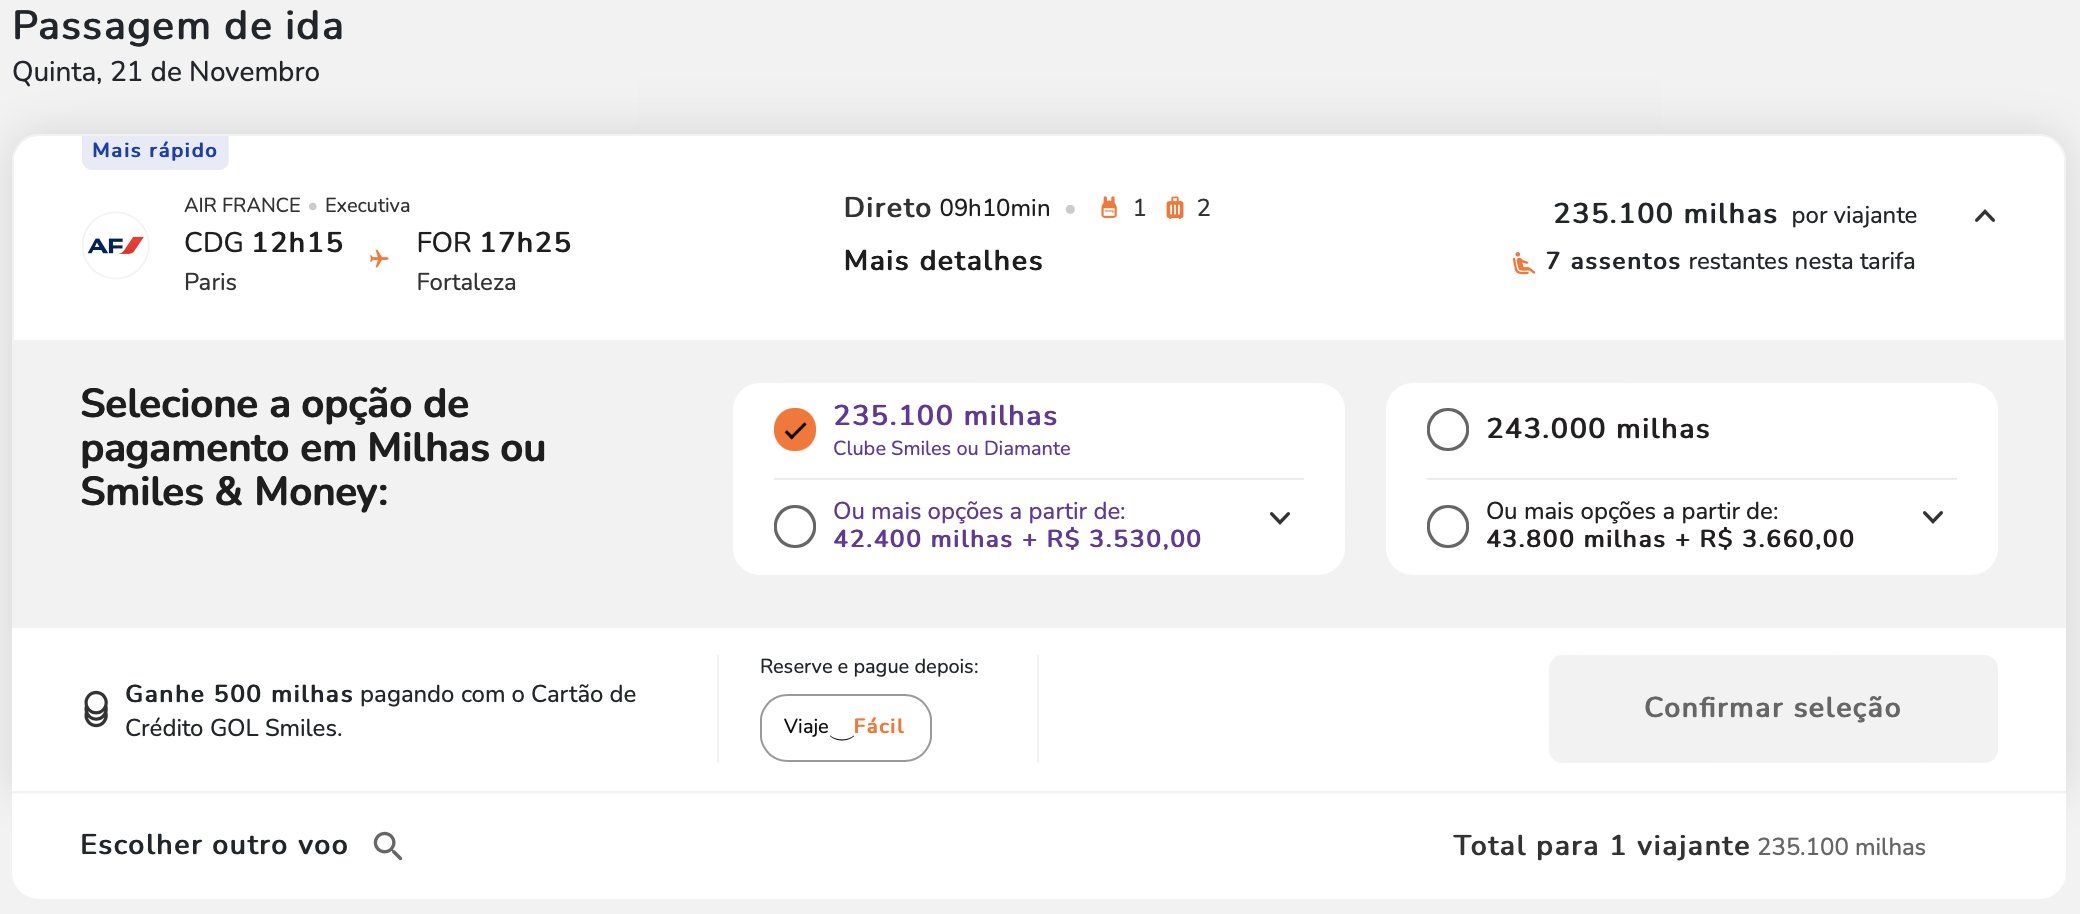Click the coins icon beside Ganhe 500 milhas

click(96, 710)
